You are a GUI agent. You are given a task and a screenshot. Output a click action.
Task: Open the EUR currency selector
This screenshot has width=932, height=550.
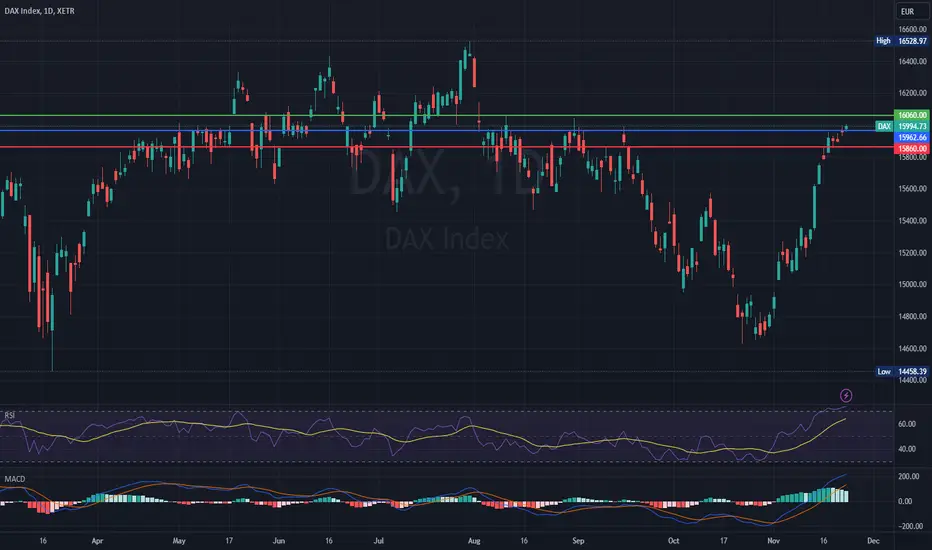912,11
